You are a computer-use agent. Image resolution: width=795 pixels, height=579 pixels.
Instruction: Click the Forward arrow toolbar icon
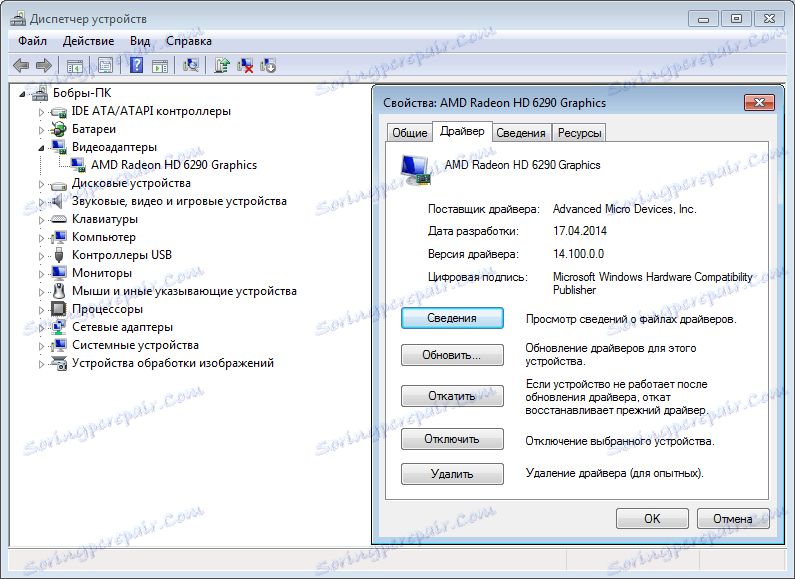(x=44, y=65)
